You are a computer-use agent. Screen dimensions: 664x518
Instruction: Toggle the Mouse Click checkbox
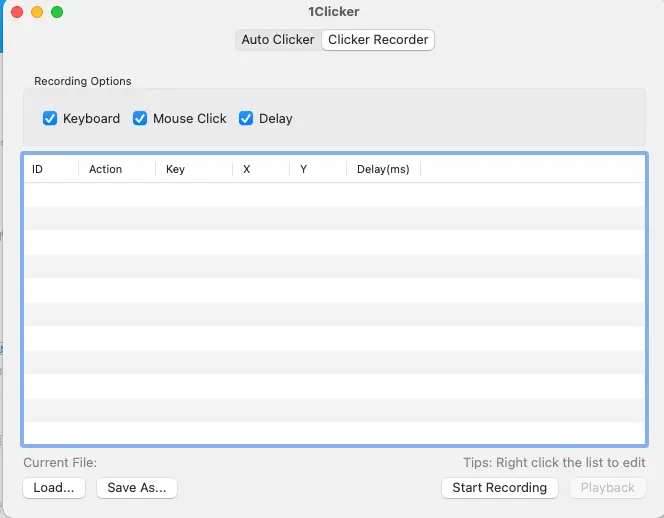[140, 118]
